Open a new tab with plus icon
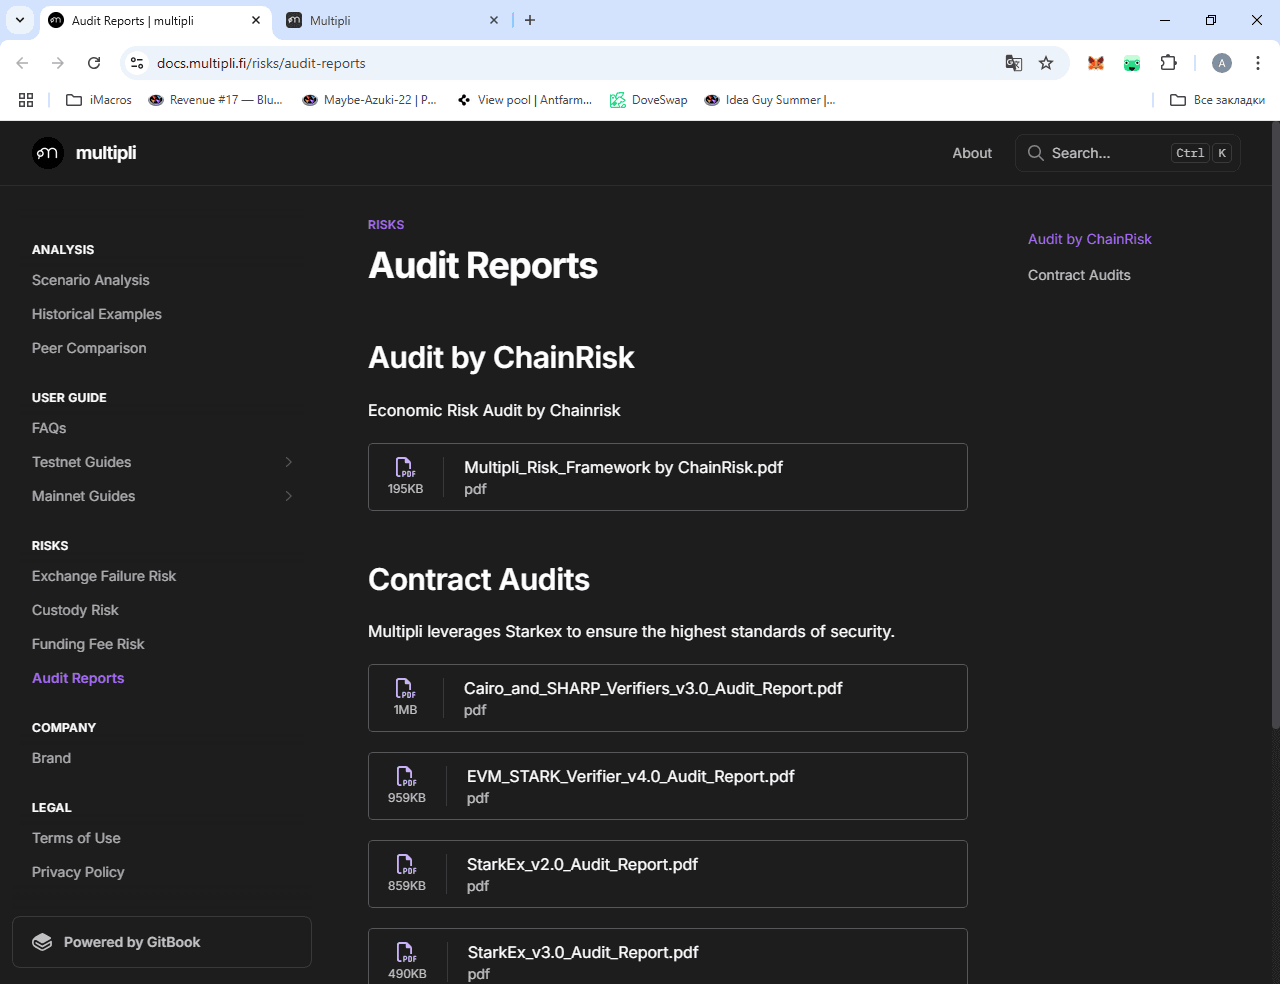The height and width of the screenshot is (984, 1280). coord(530,20)
